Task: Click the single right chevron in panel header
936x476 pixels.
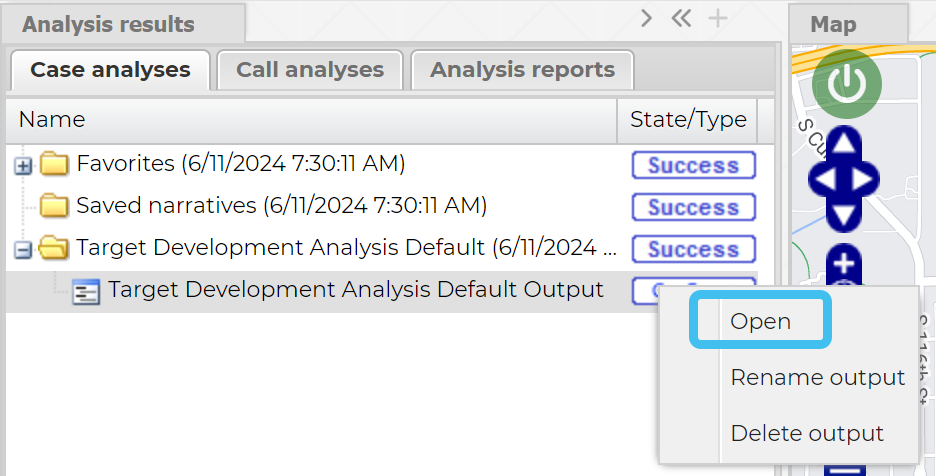Action: (647, 19)
